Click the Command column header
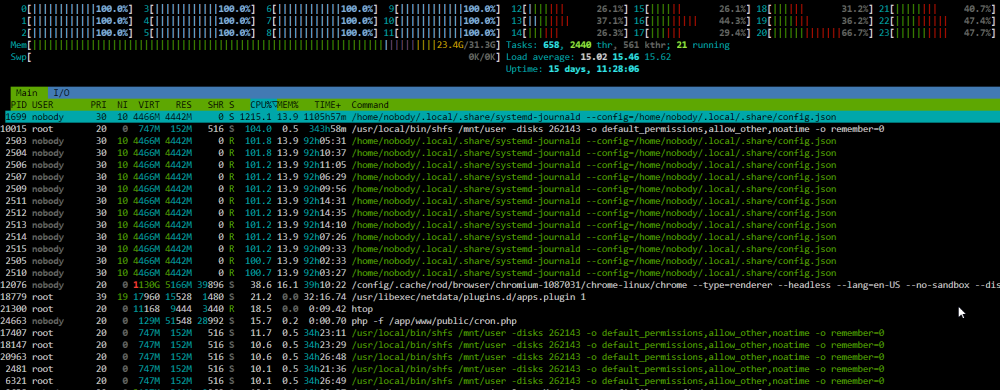The image size is (1000, 390). (370, 105)
